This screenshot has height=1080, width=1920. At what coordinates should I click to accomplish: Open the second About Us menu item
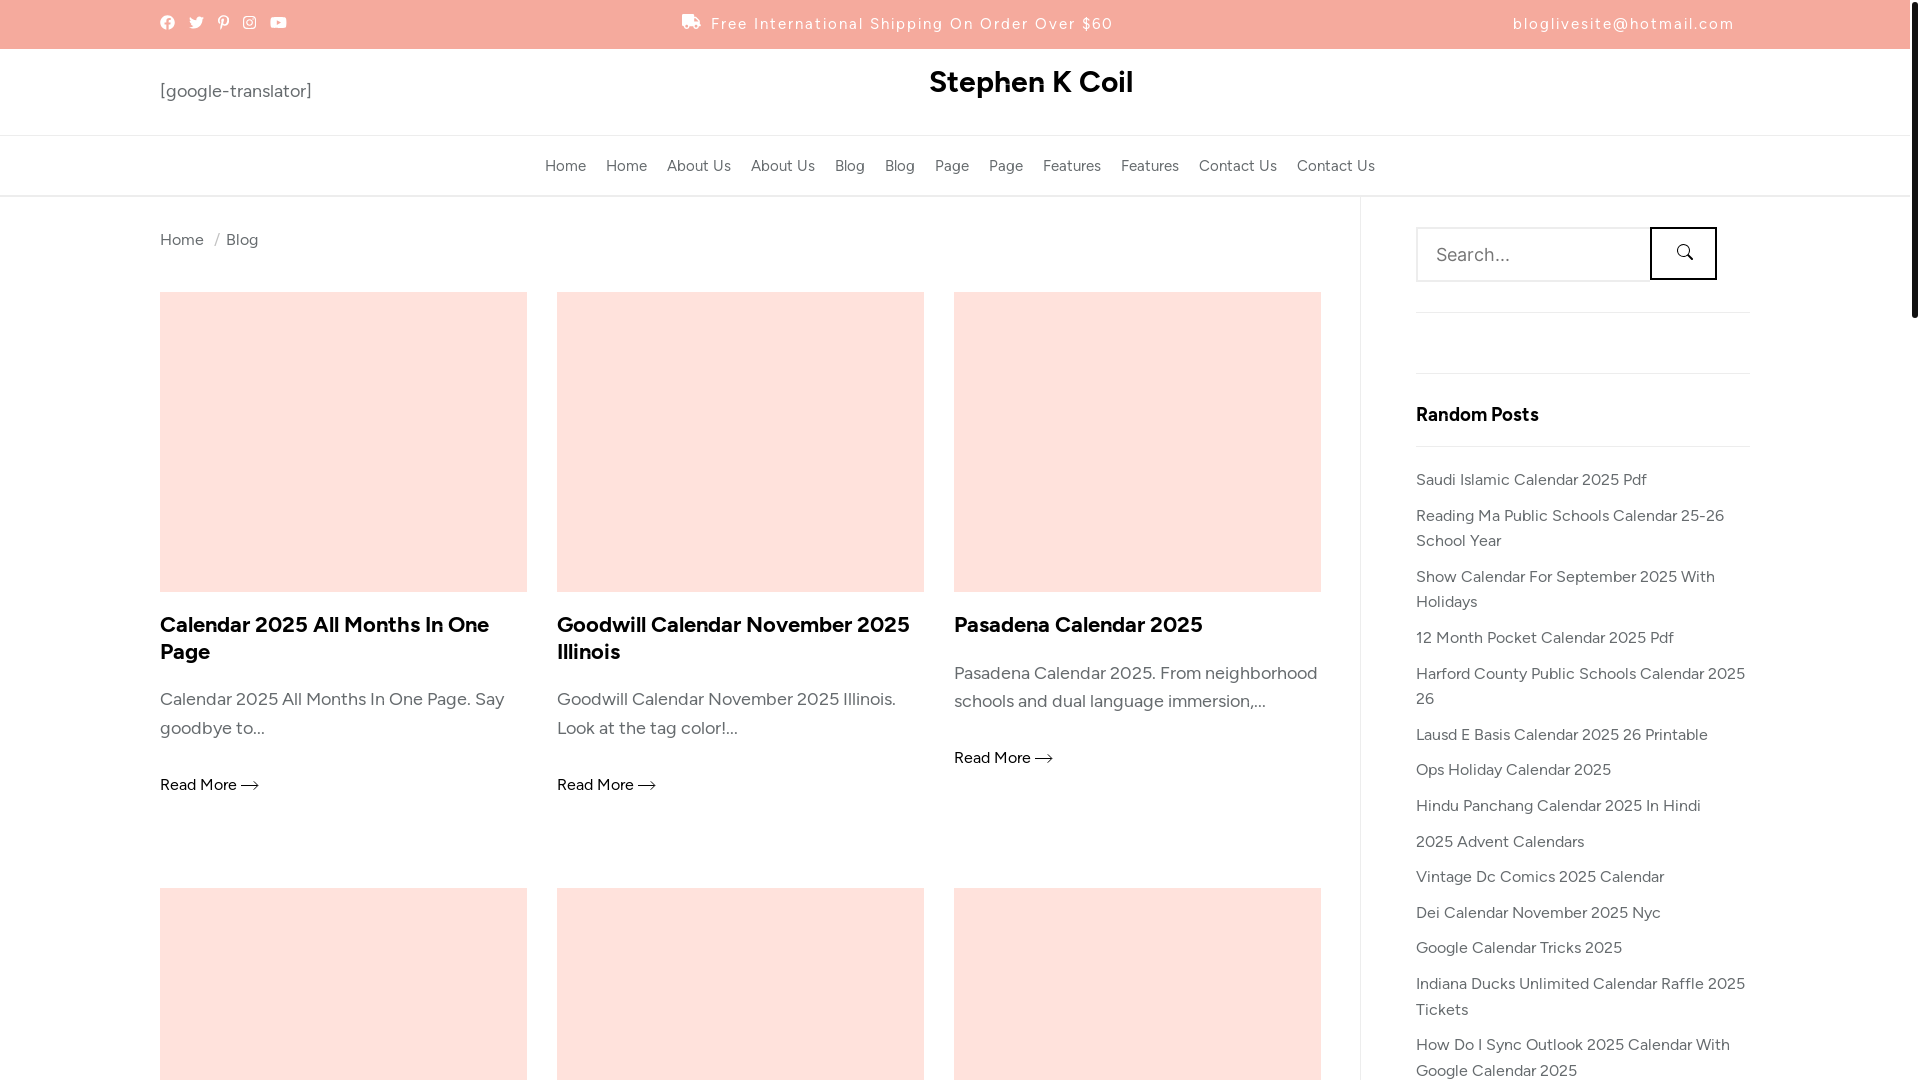click(783, 166)
